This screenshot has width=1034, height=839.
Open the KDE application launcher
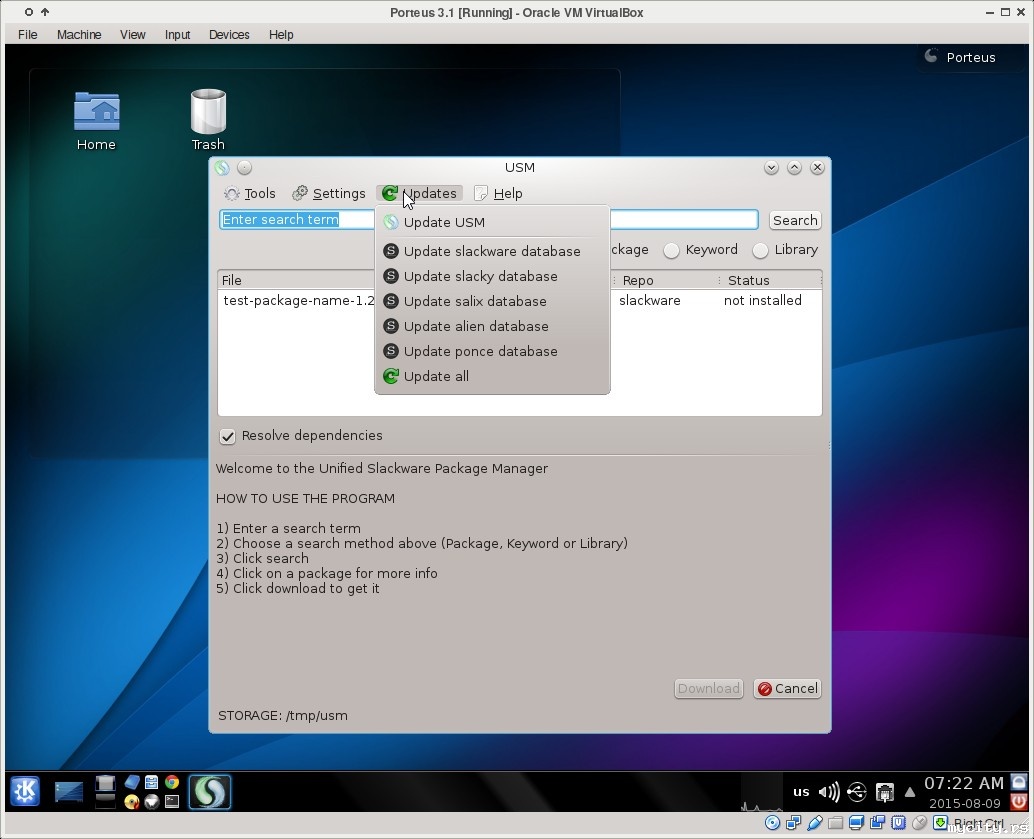click(x=25, y=791)
